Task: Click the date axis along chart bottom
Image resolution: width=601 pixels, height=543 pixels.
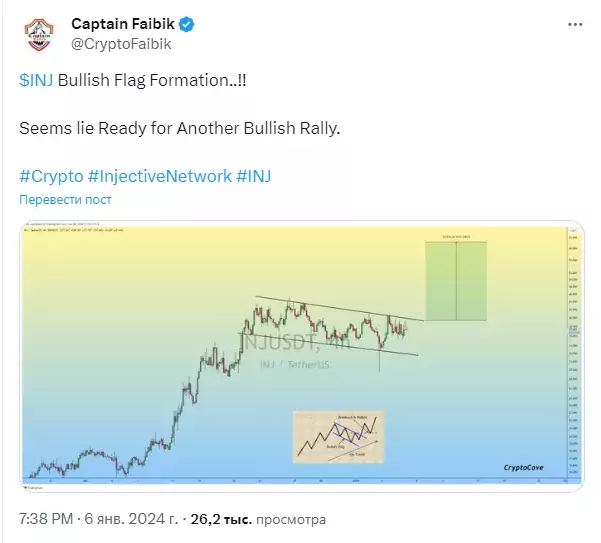Action: coord(295,481)
